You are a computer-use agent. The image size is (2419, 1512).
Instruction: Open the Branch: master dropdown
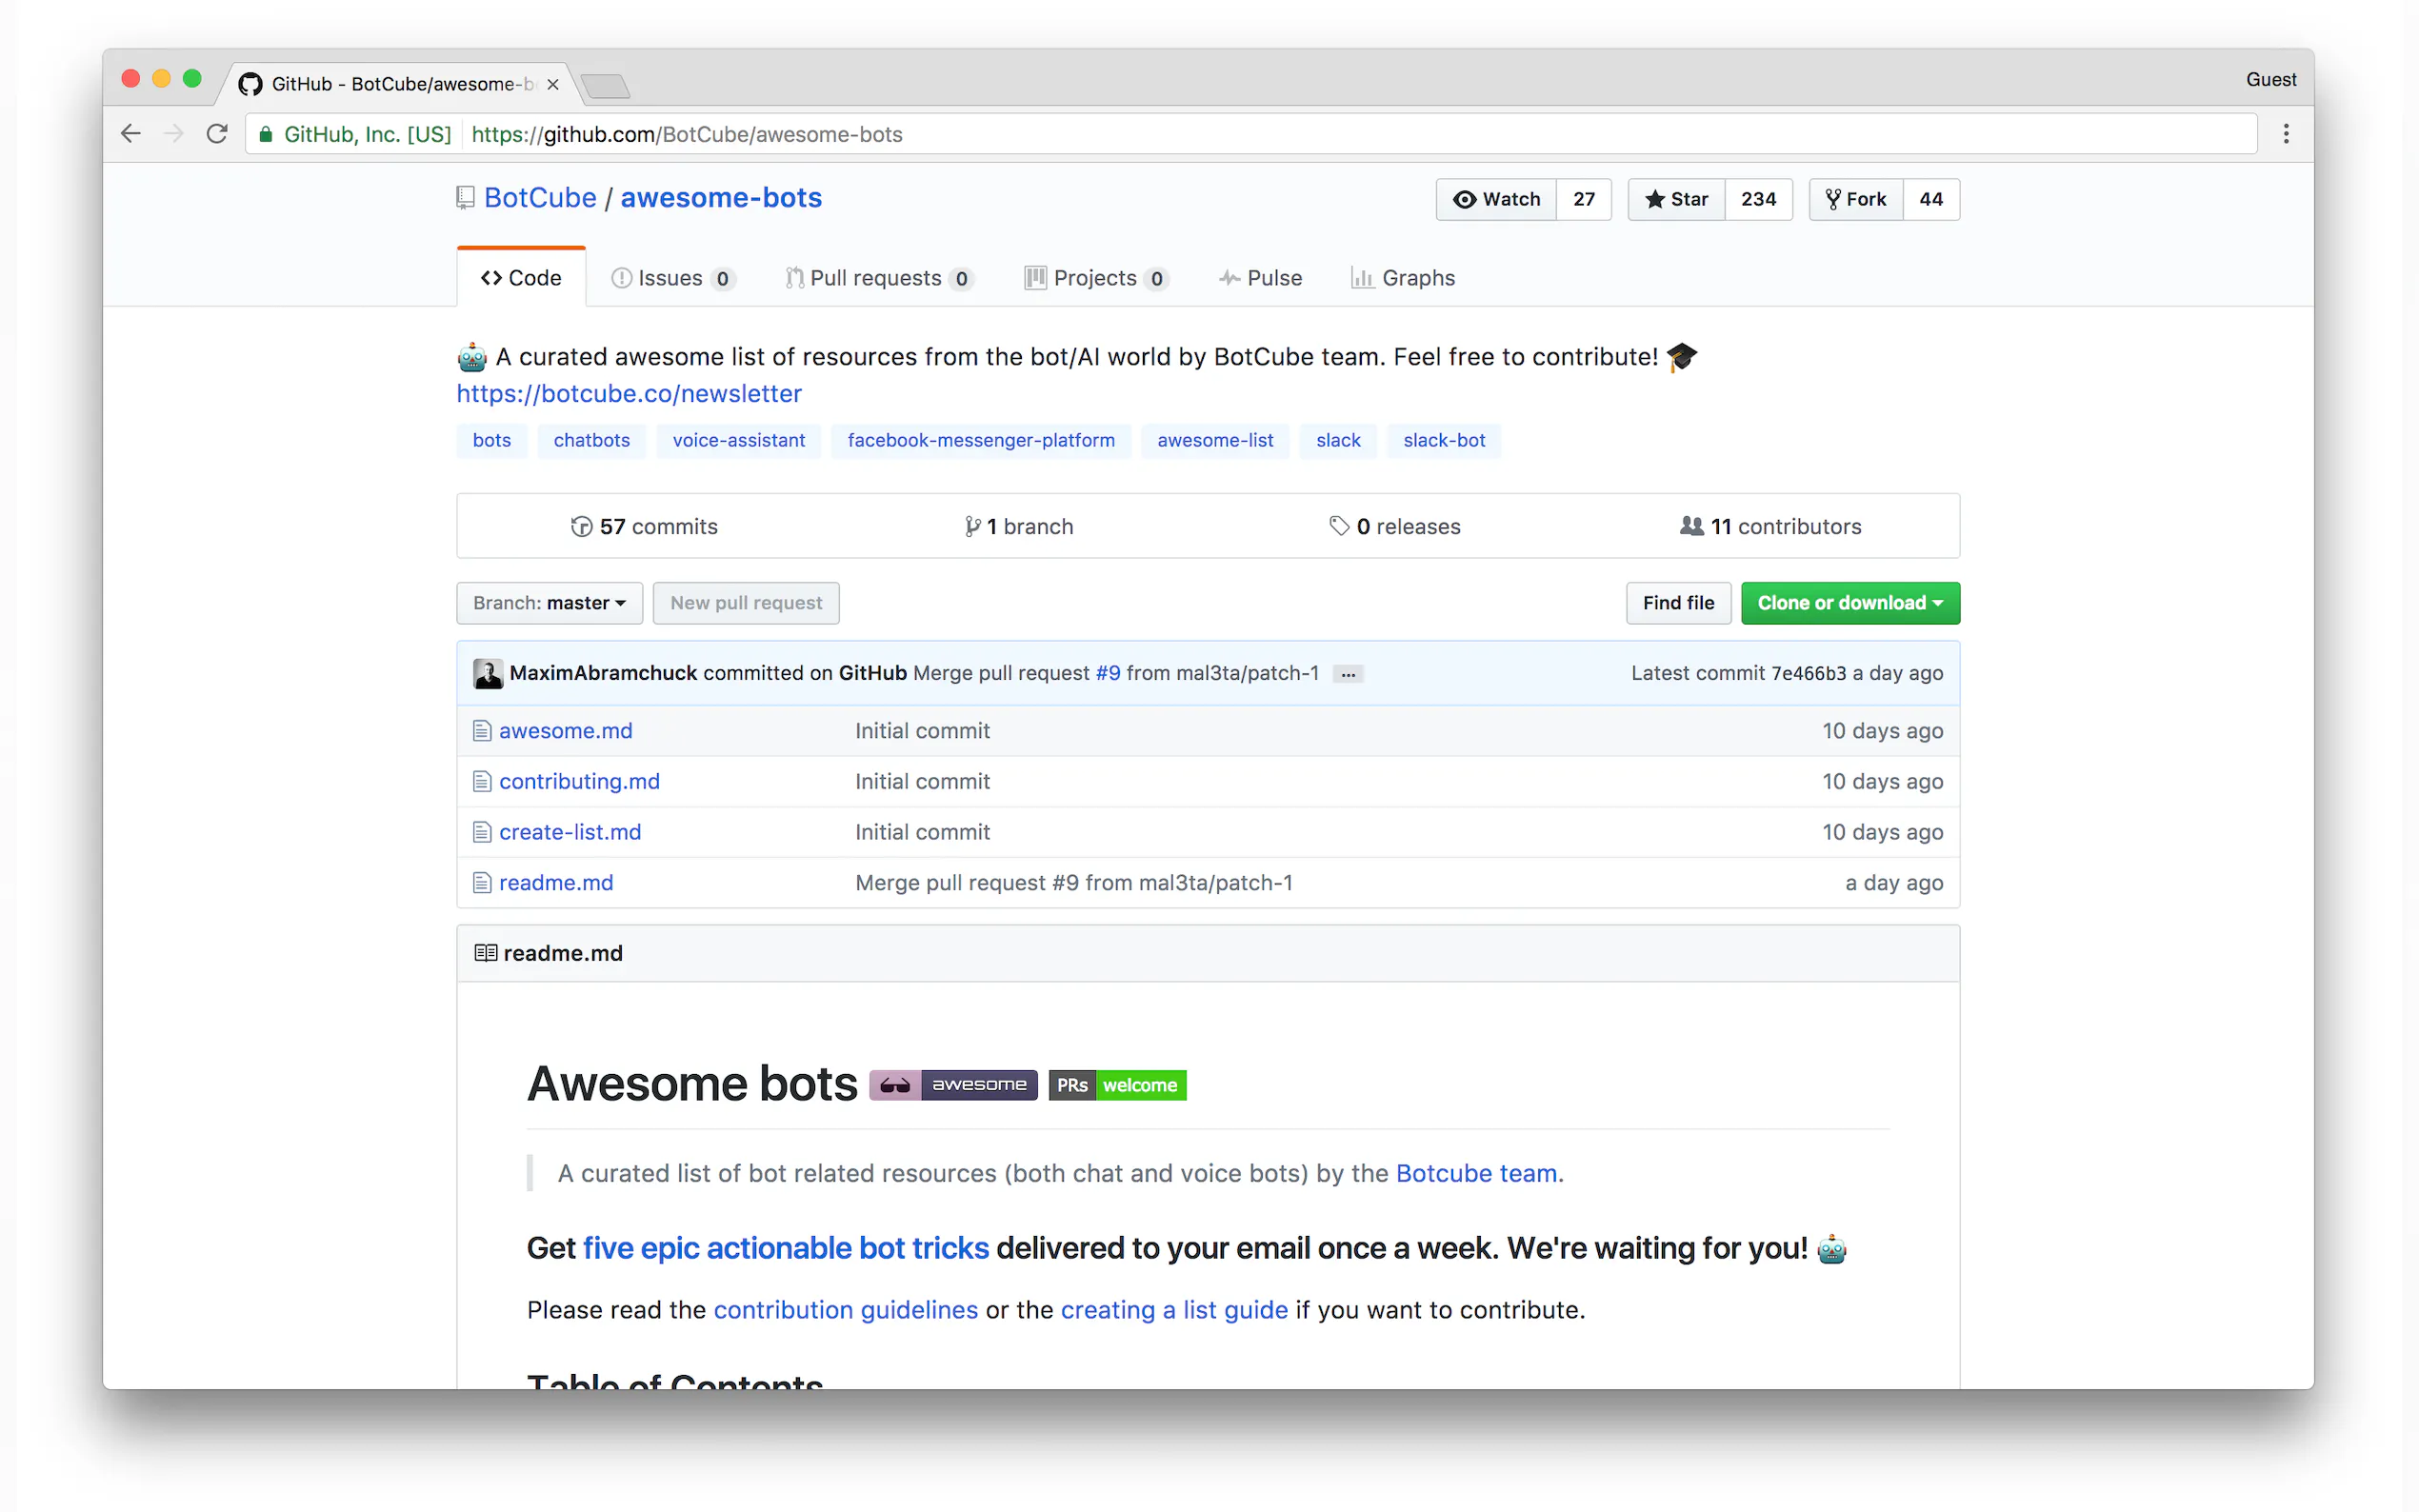(549, 603)
